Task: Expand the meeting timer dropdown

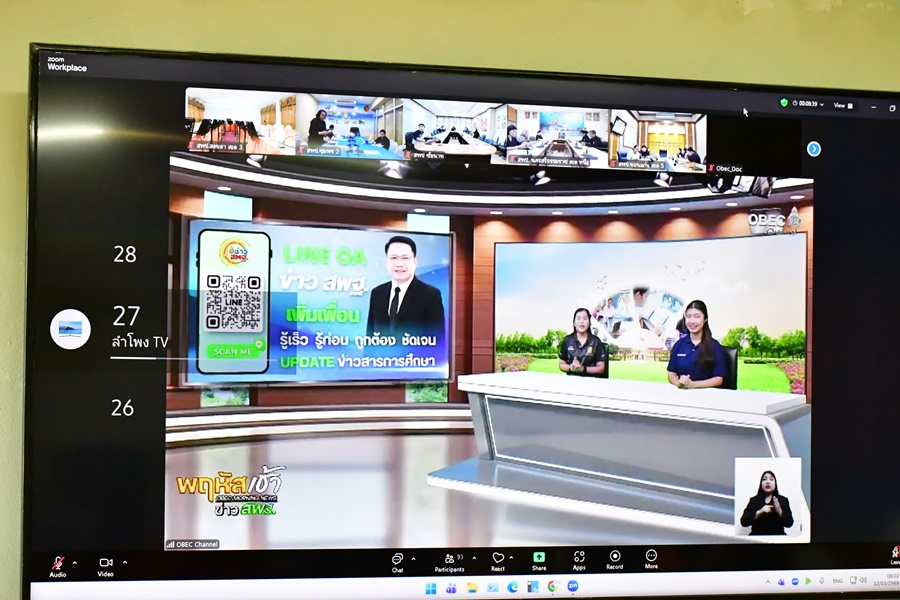Action: click(x=822, y=104)
